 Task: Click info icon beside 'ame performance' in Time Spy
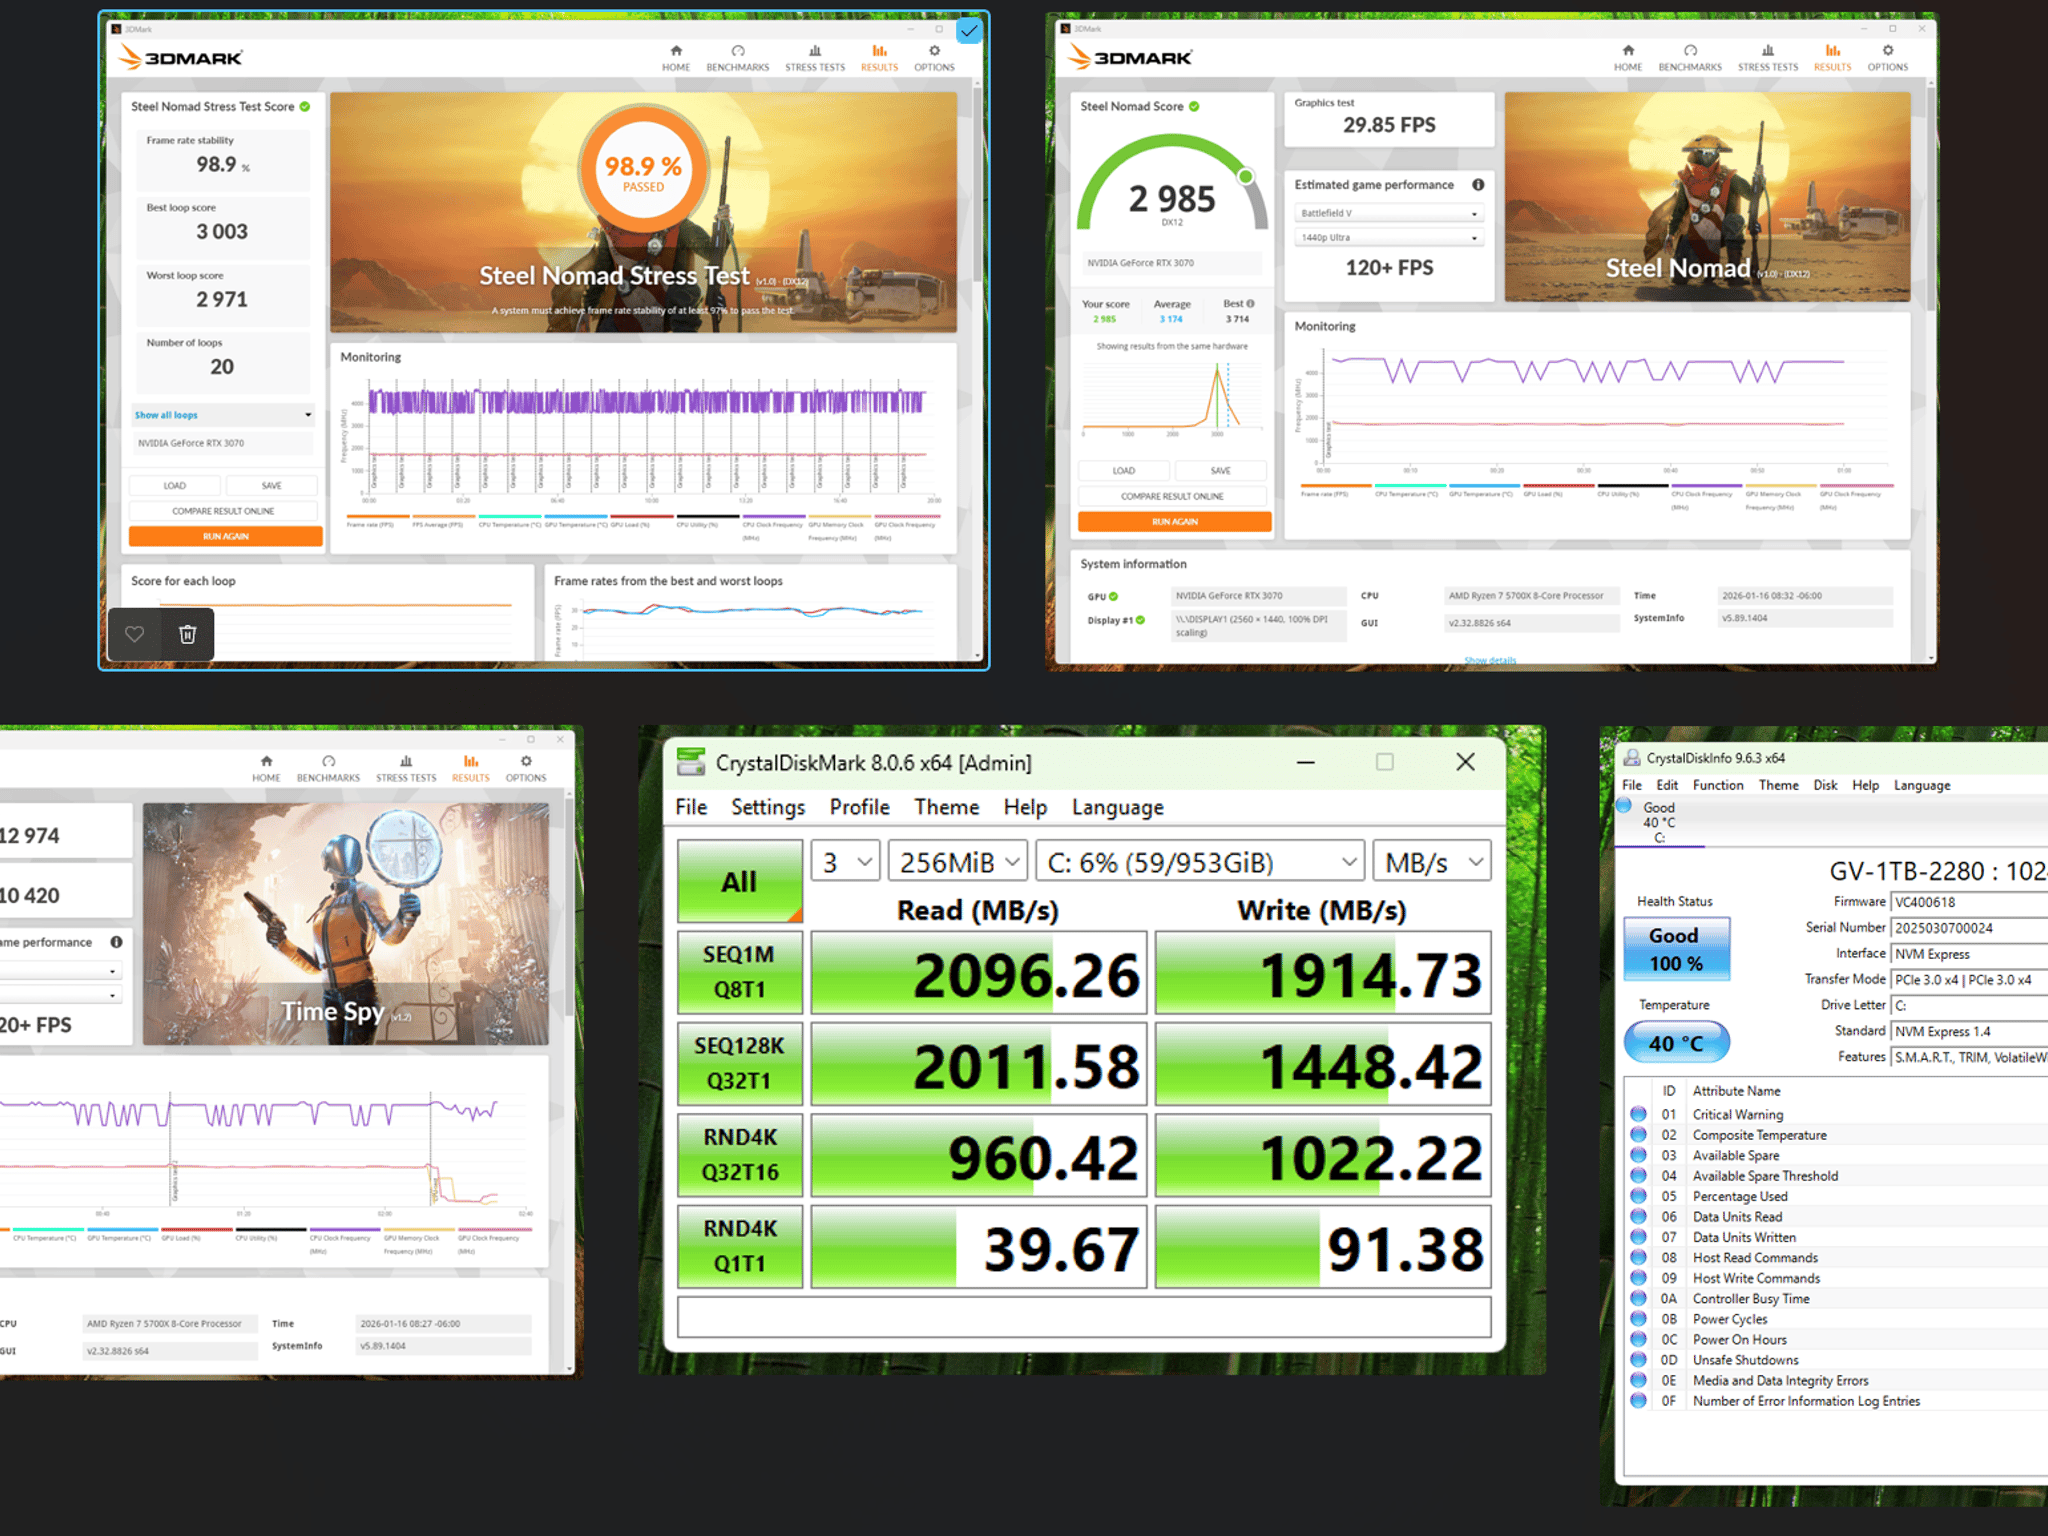click(x=116, y=942)
